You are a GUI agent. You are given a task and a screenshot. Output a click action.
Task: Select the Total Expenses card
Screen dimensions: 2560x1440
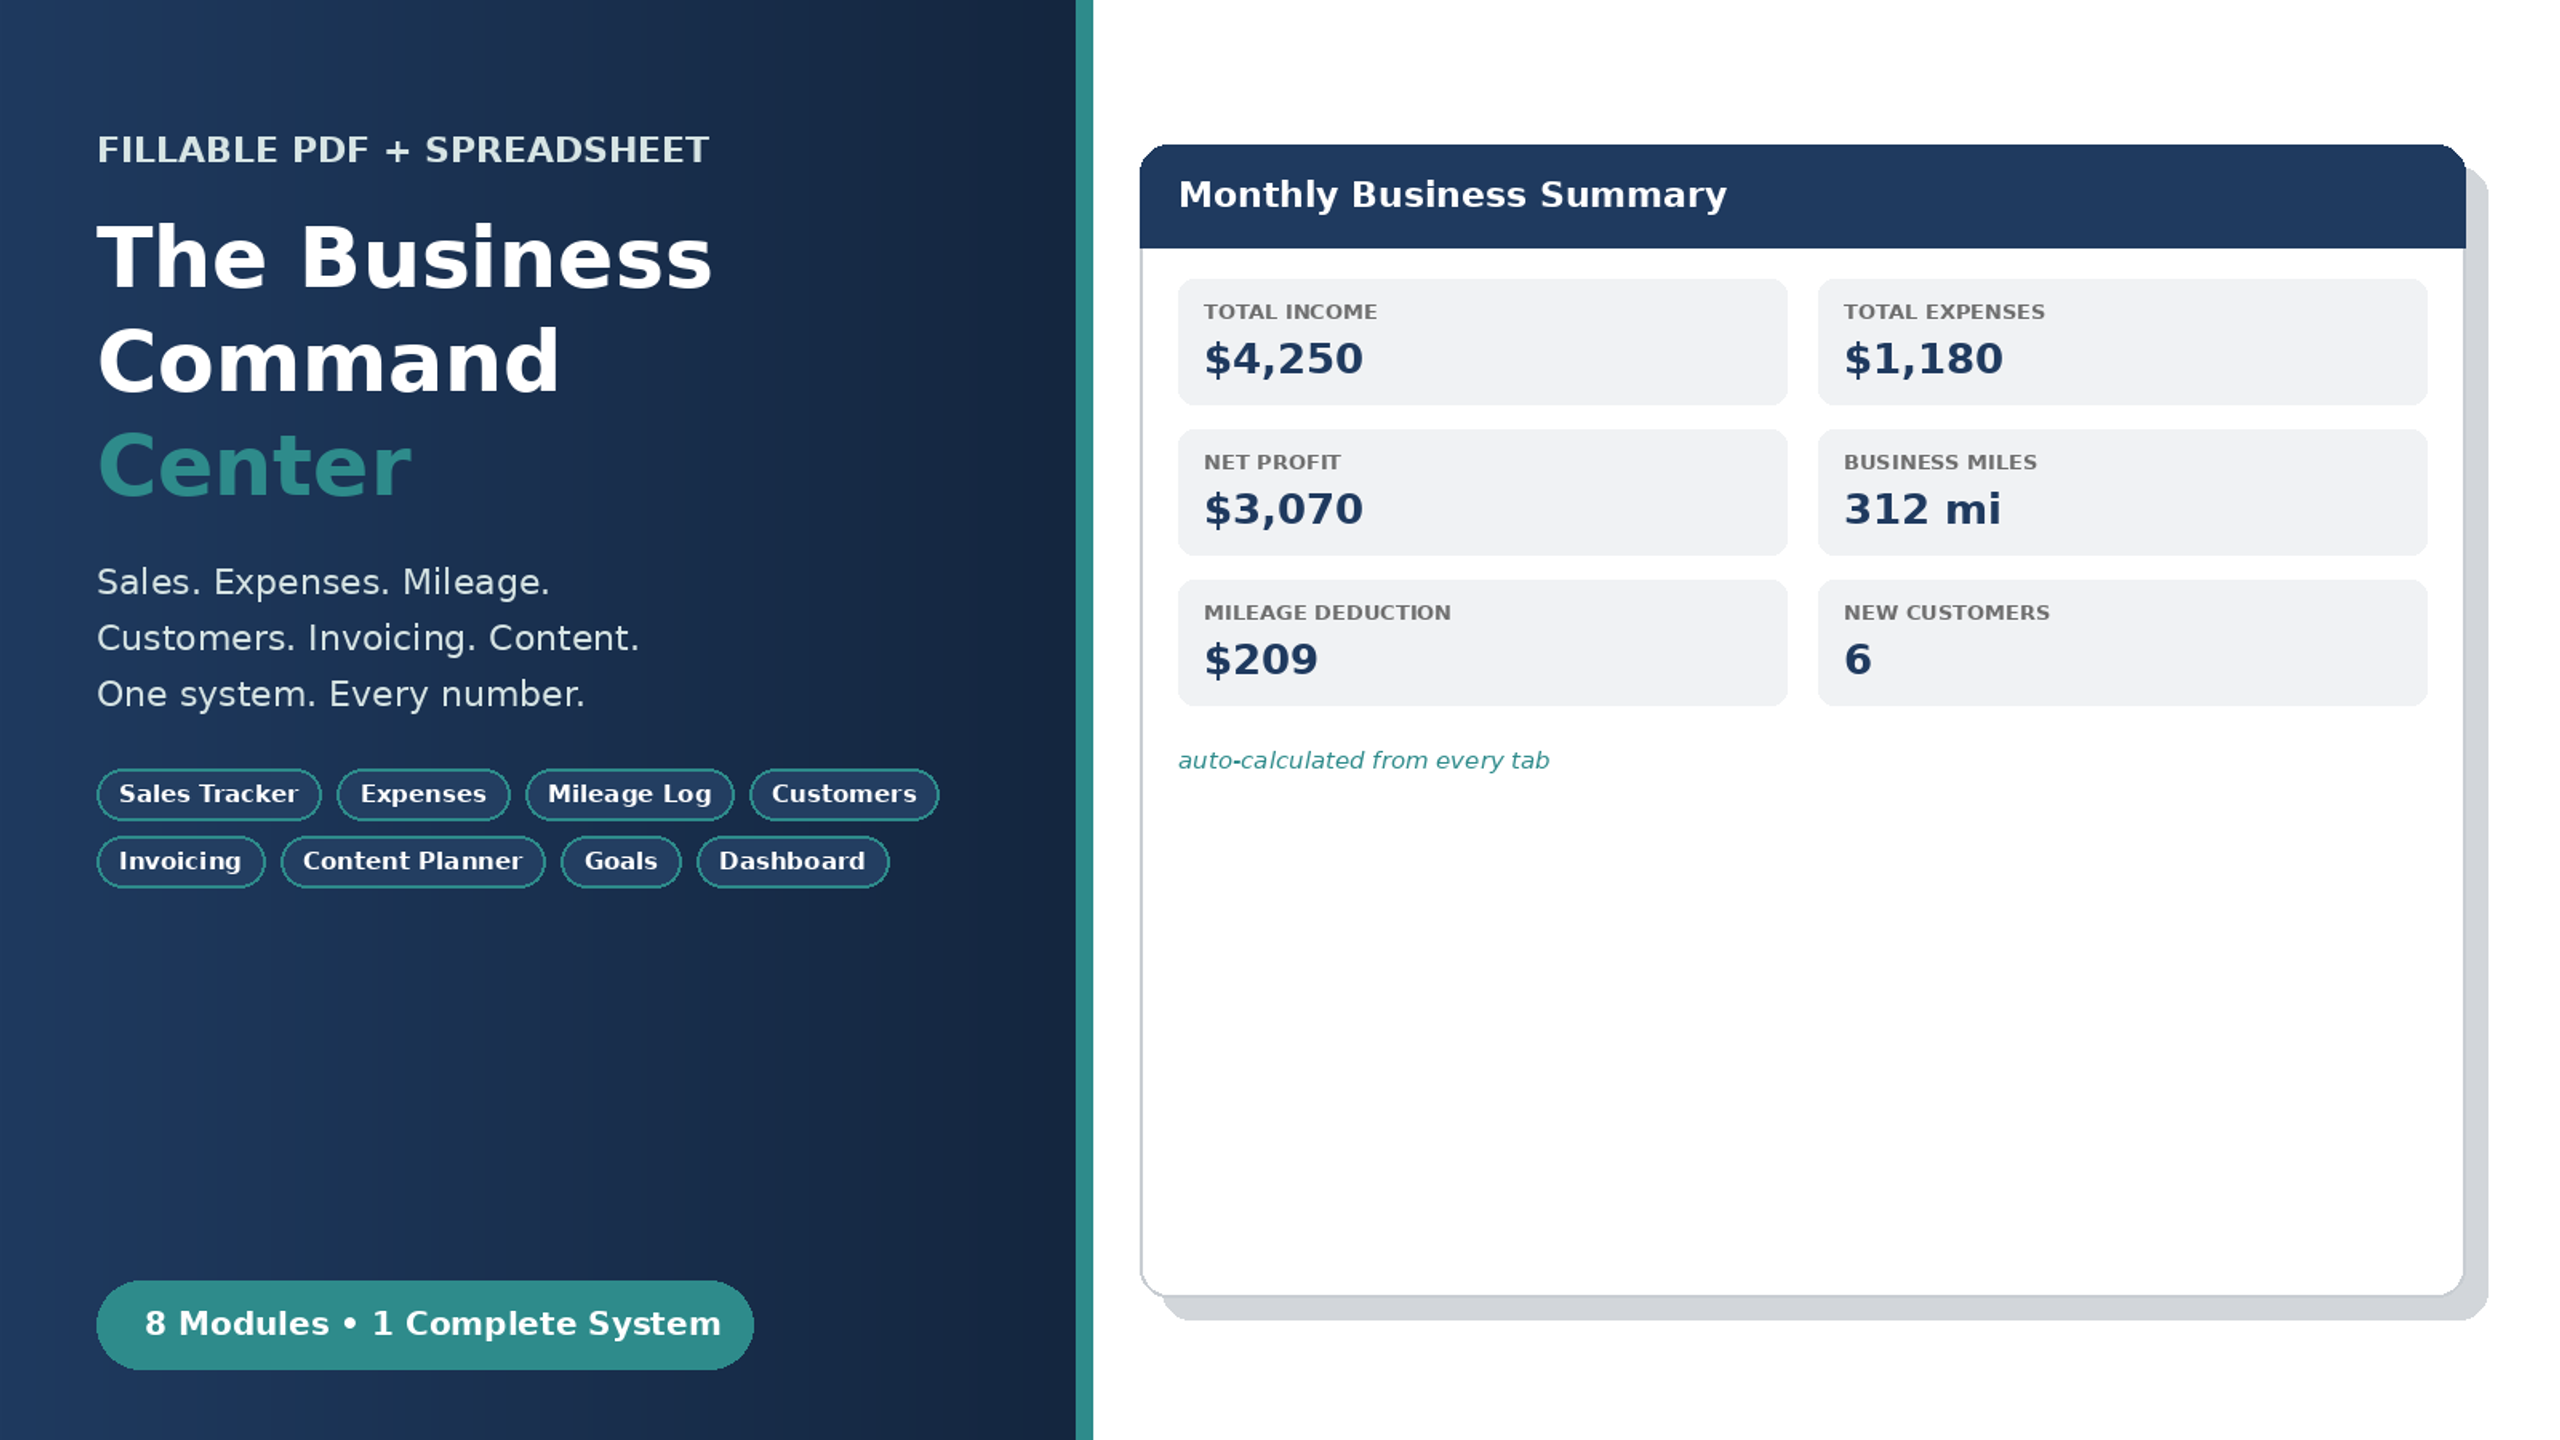[x=2122, y=342]
